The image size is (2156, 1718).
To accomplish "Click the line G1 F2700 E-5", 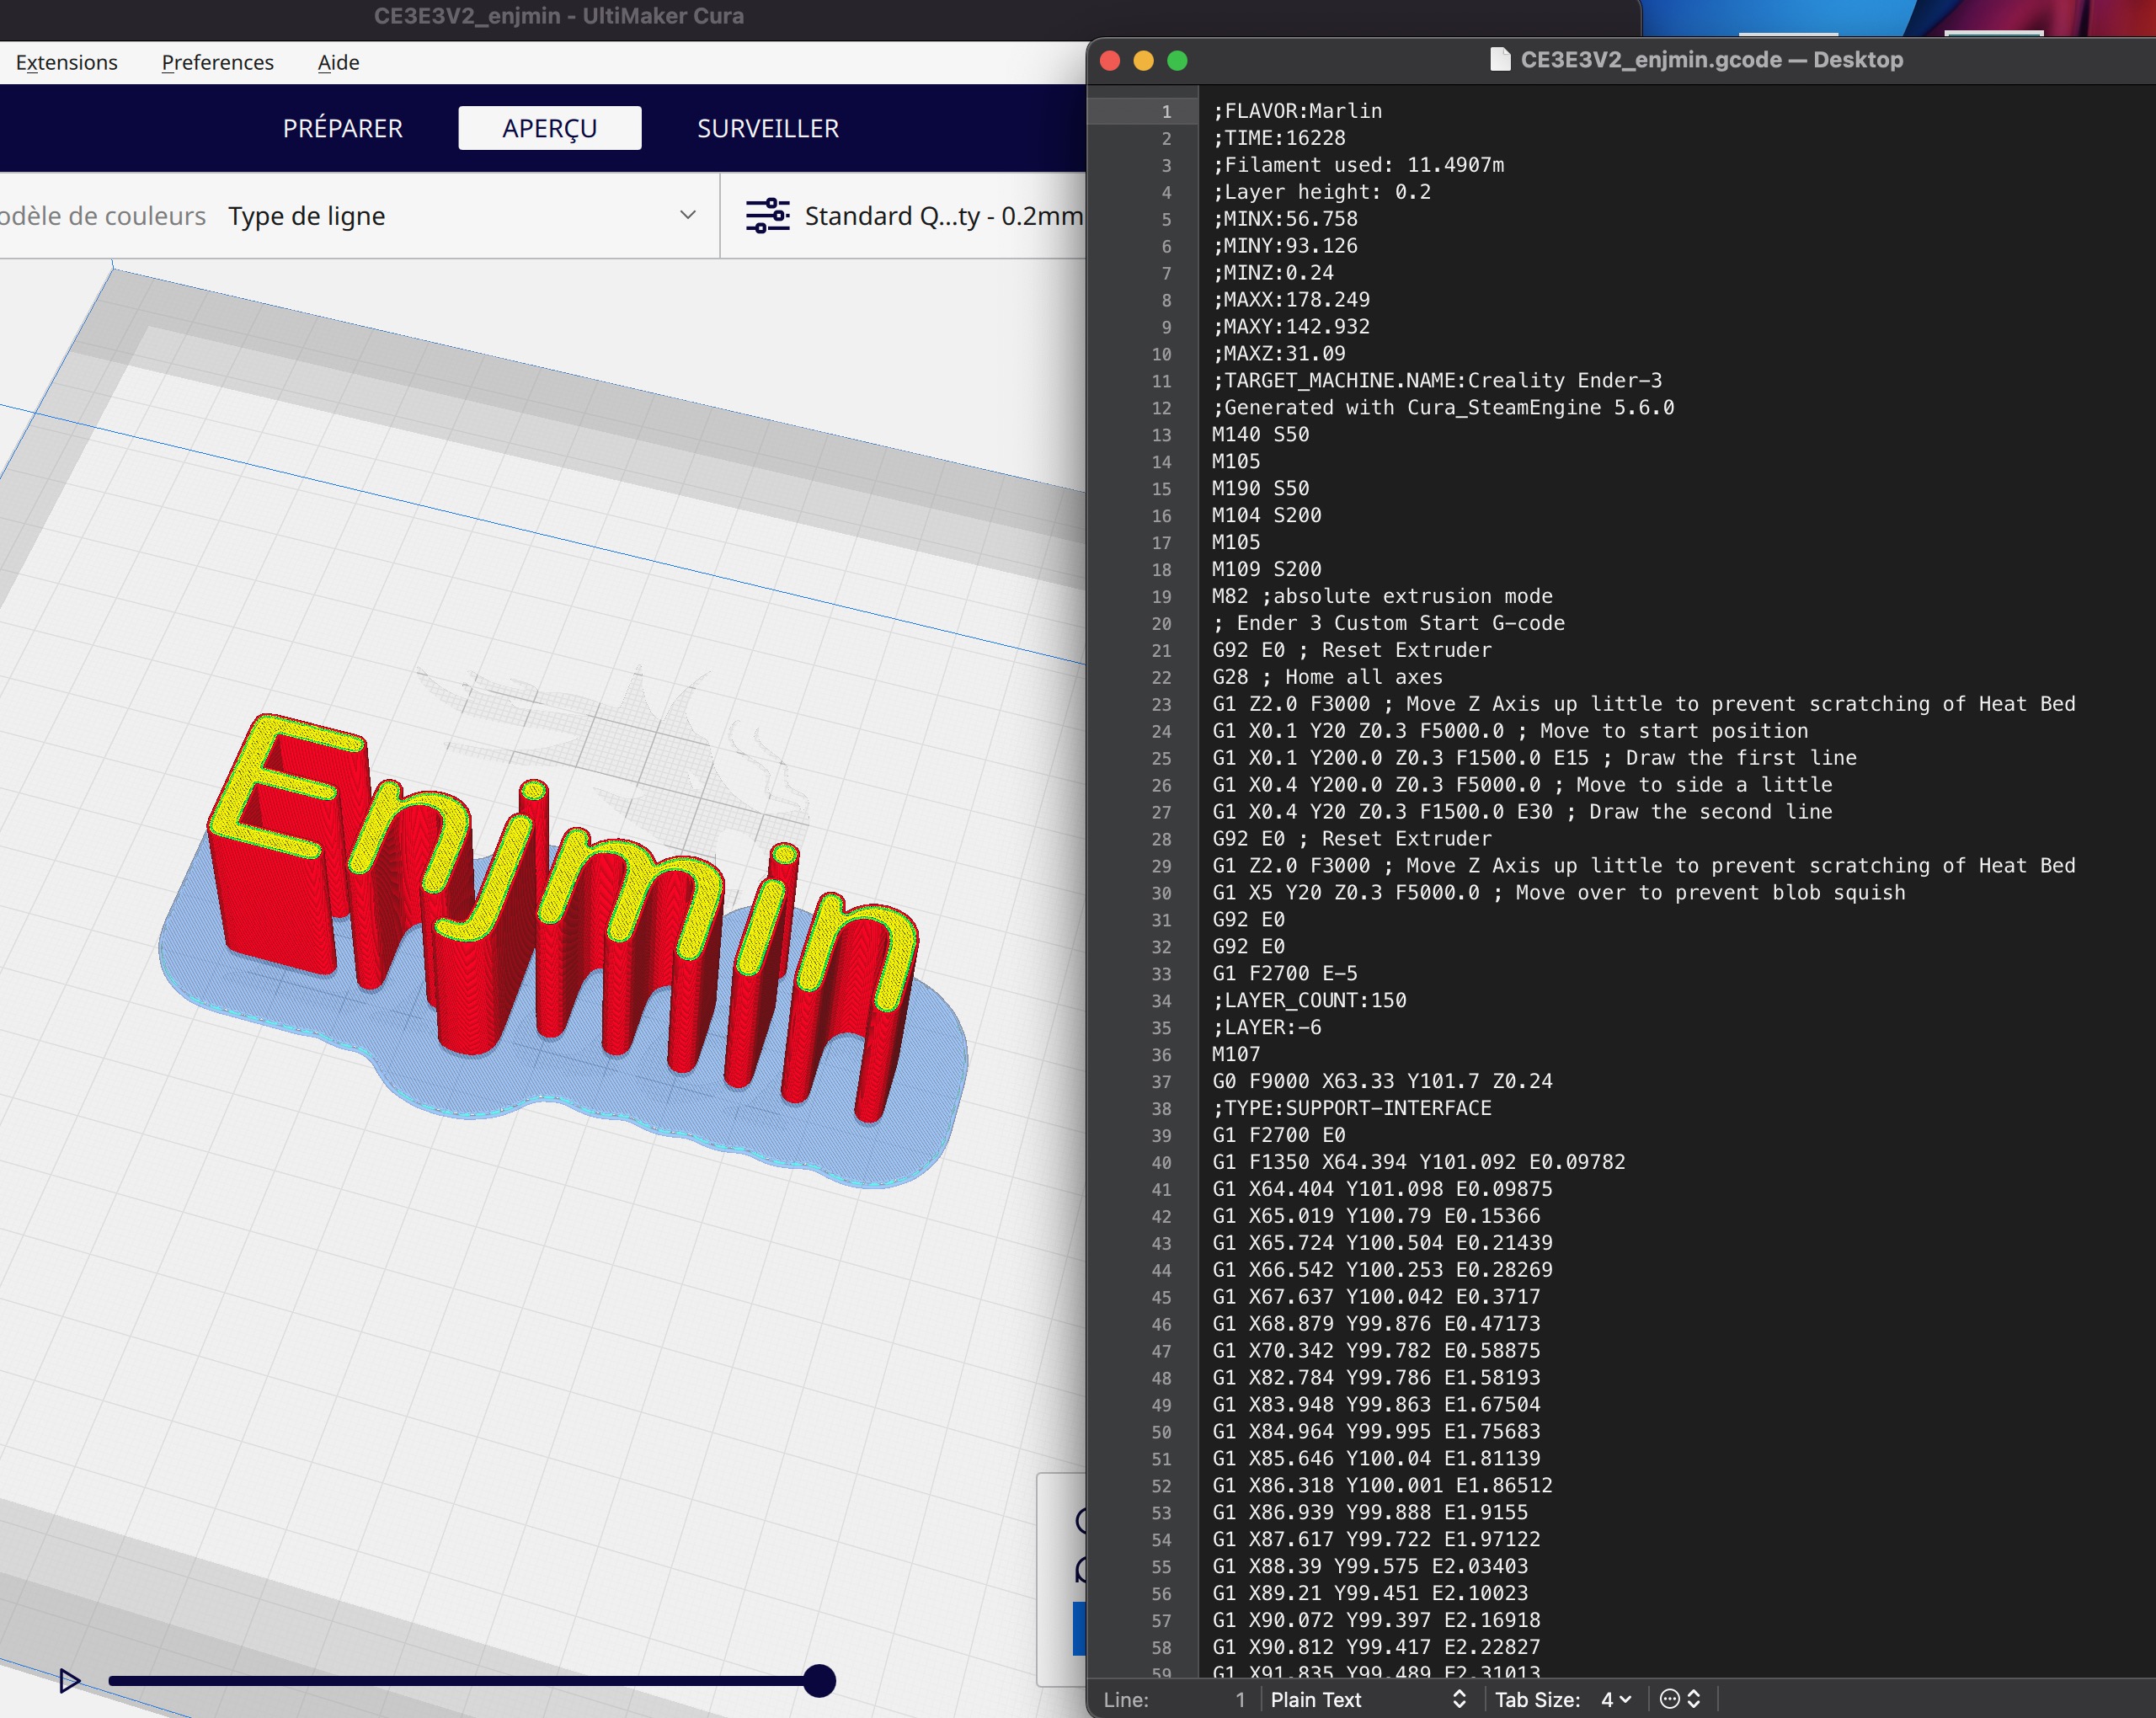I will (x=1285, y=974).
